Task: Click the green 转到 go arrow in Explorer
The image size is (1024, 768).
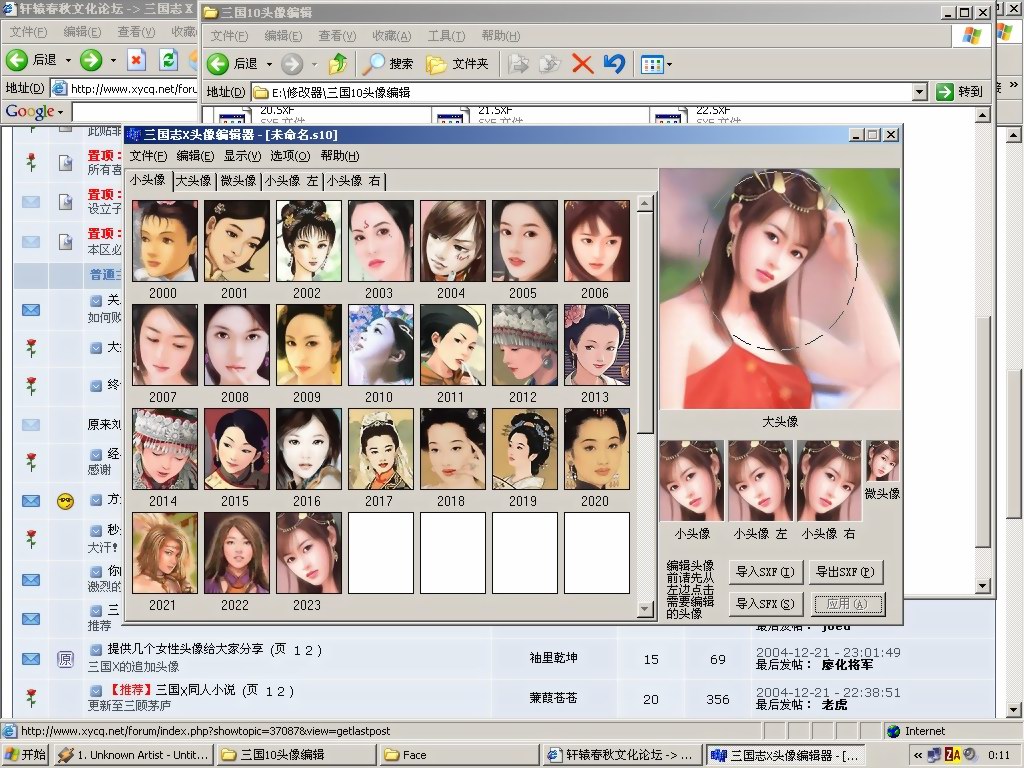Action: click(x=945, y=92)
